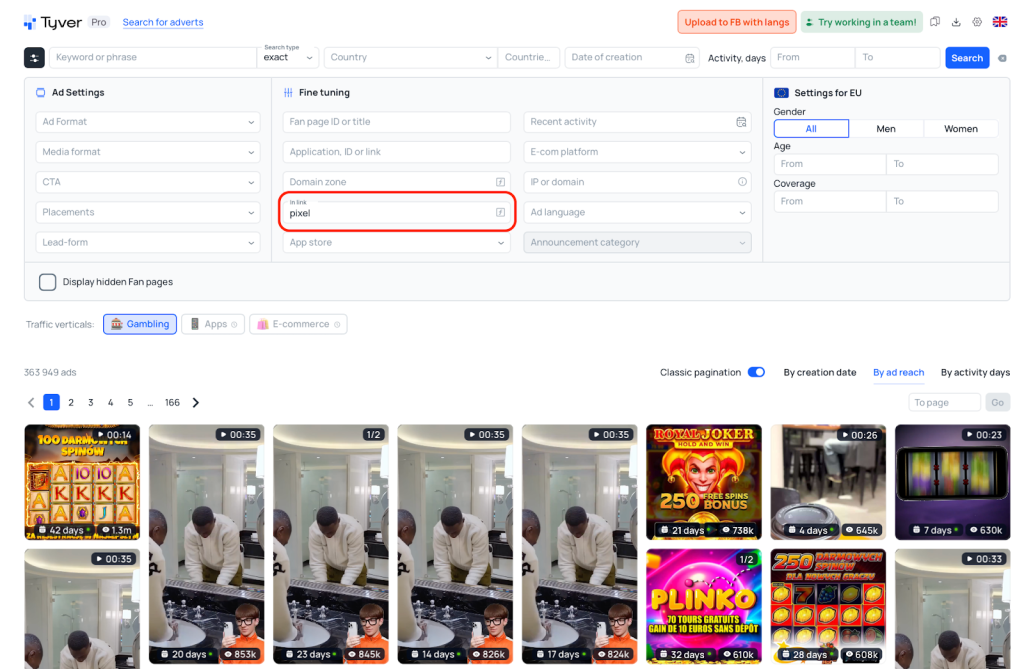Open the bookmarks icon in header
This screenshot has width=1024, height=669.
pos(935,22)
